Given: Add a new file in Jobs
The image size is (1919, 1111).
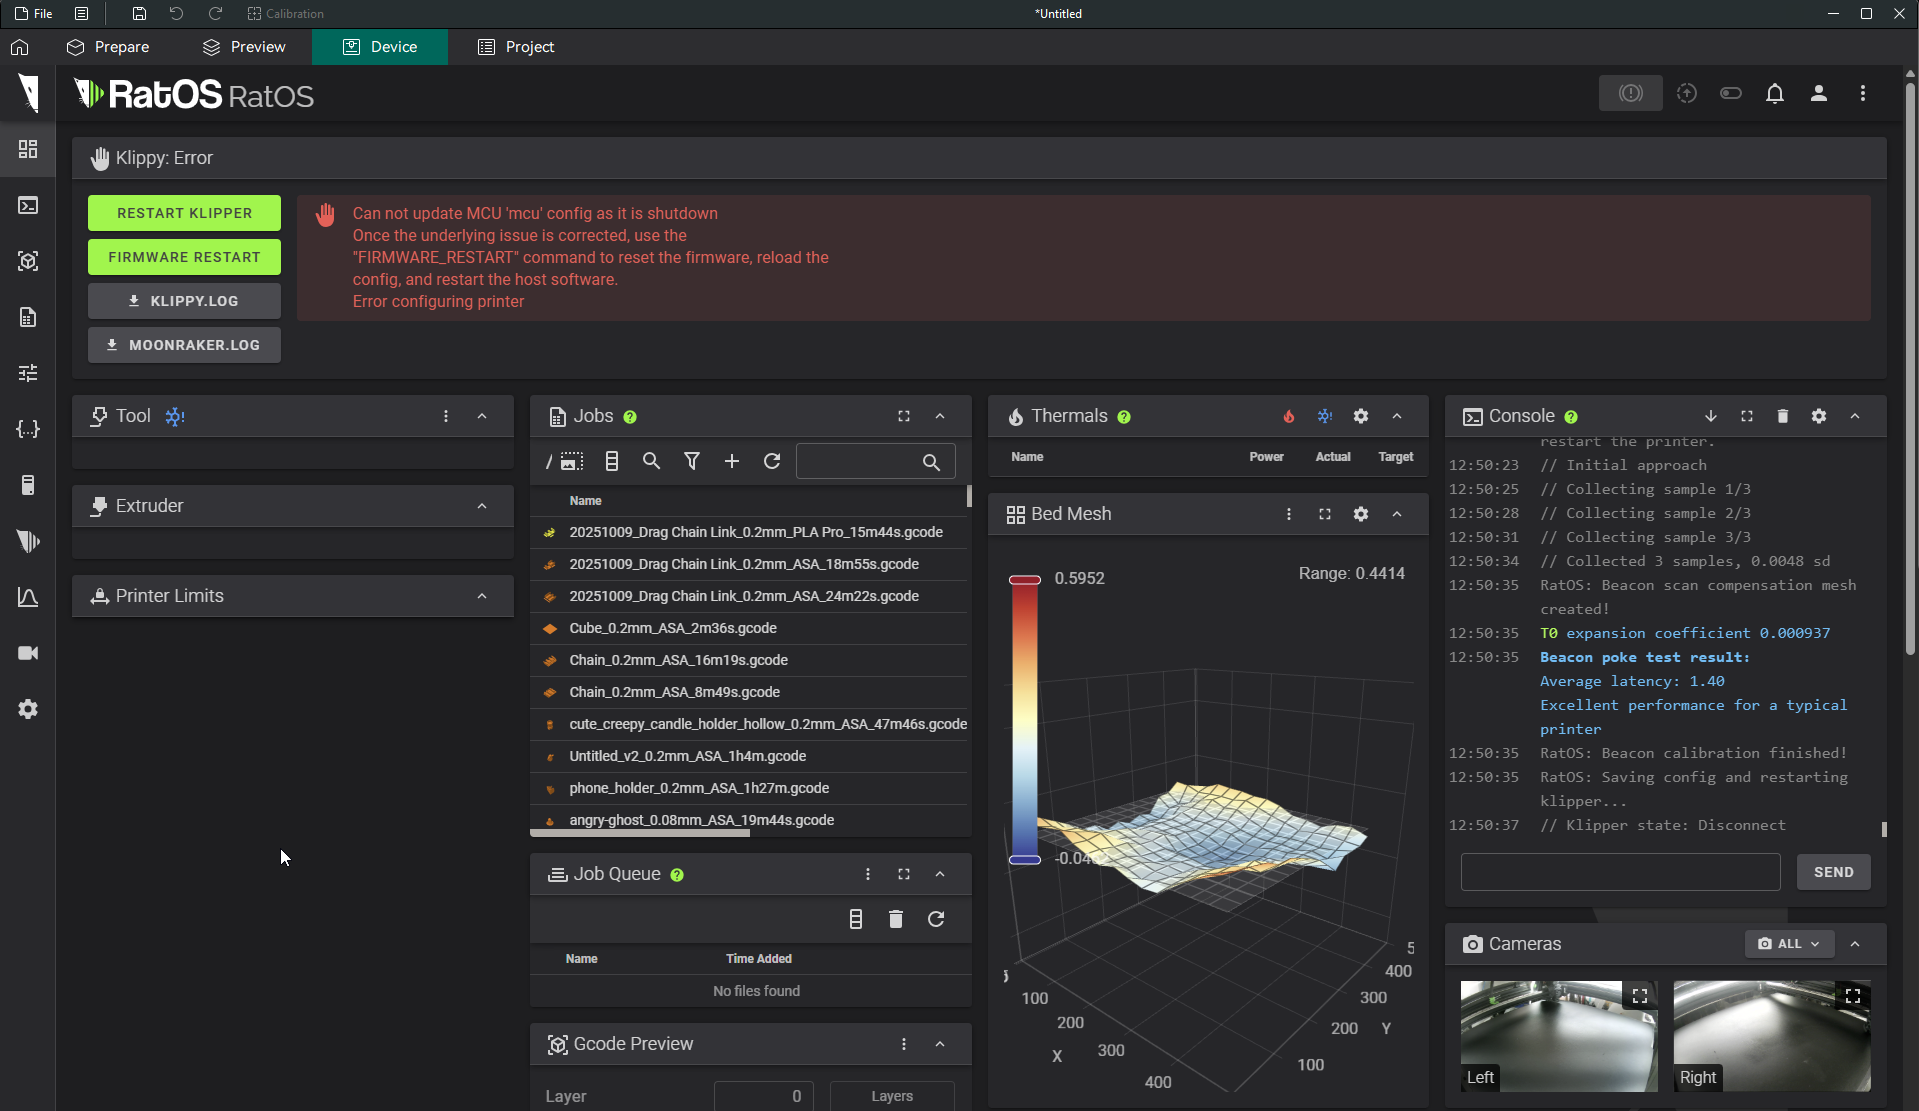Looking at the screenshot, I should [731, 461].
